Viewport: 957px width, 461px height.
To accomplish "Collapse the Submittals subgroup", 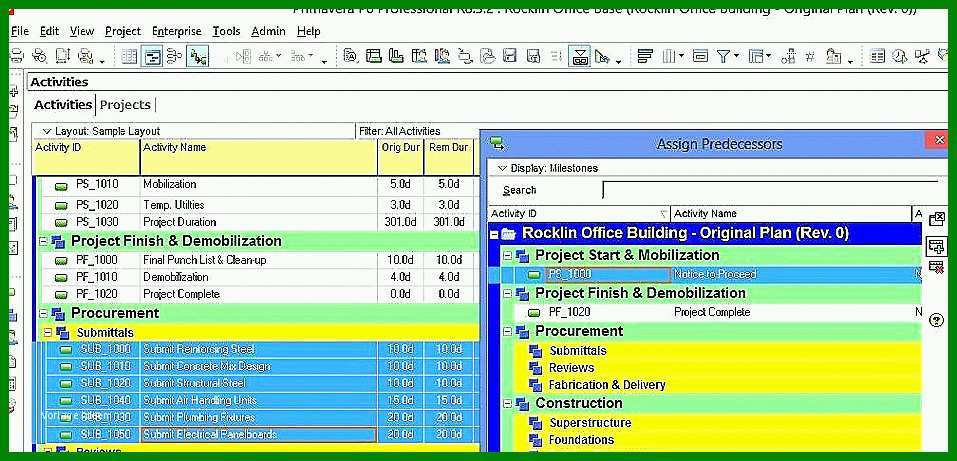I will [x=48, y=333].
